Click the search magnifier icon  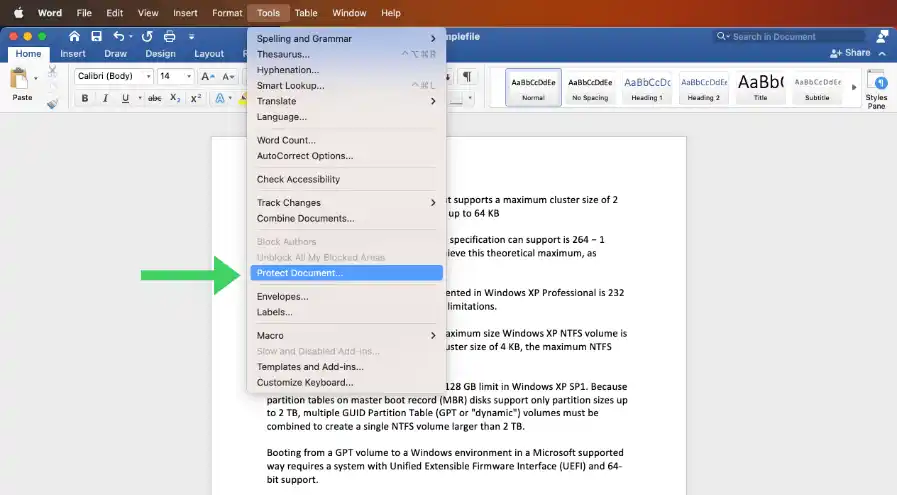[721, 36]
